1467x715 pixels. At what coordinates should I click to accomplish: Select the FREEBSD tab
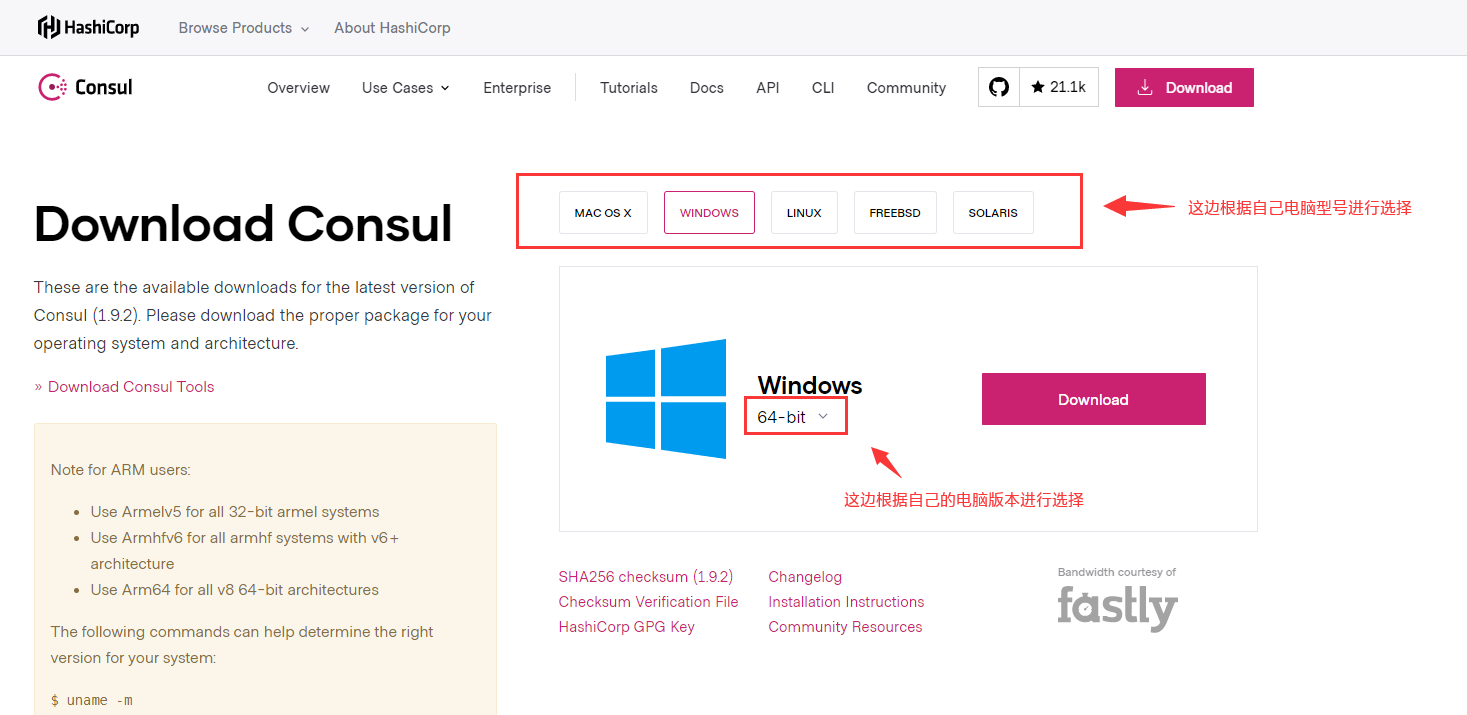click(x=895, y=213)
